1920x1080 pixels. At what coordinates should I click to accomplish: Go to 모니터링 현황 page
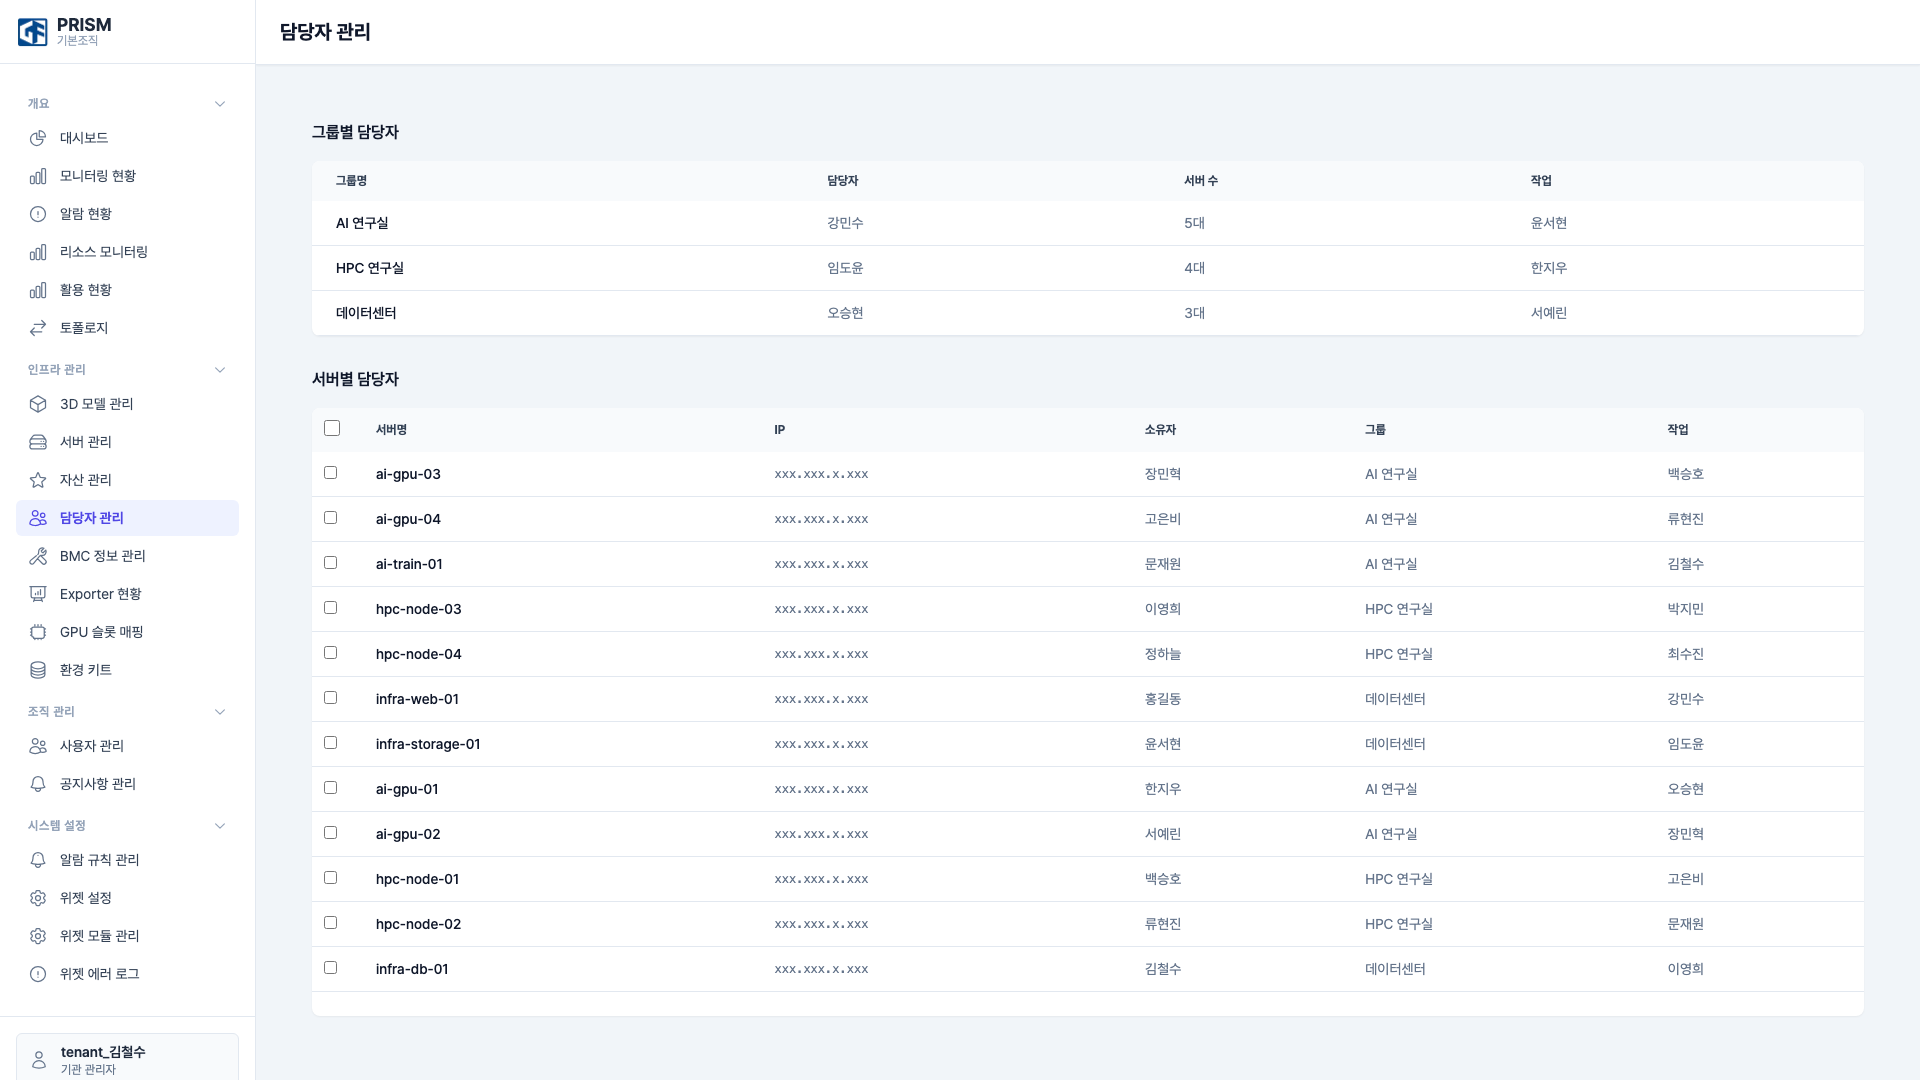pos(127,176)
